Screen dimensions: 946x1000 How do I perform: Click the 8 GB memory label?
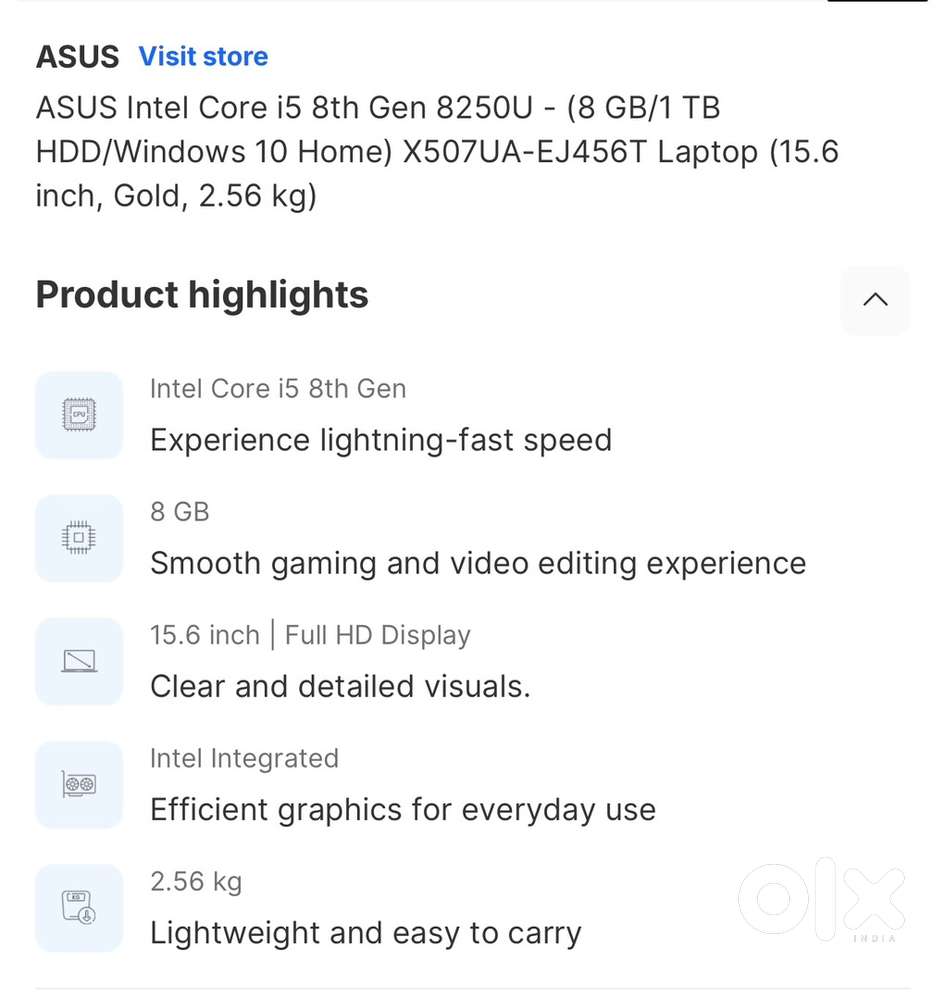pyautogui.click(x=180, y=512)
